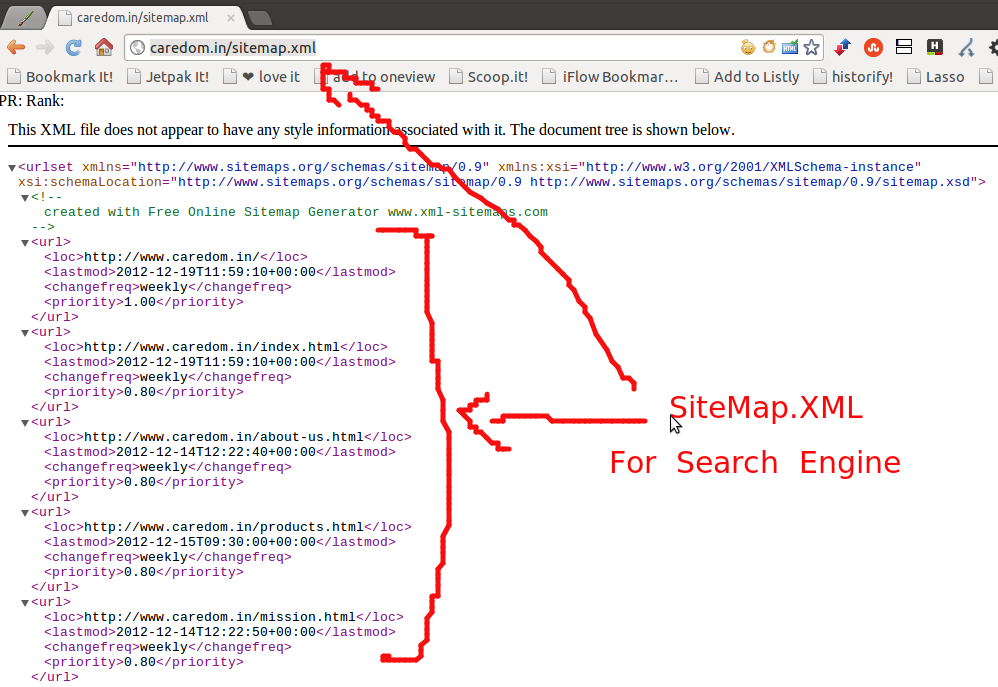This screenshot has height=687, width=998.
Task: Bookmark this page with the star
Action: 811,47
